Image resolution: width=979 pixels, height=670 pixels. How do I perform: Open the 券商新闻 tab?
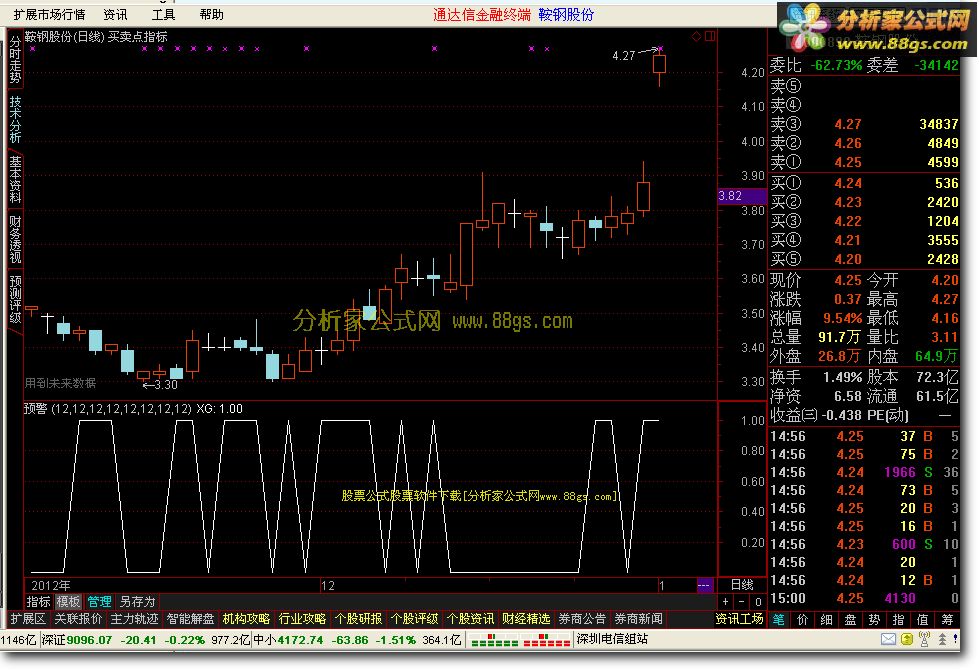639,619
